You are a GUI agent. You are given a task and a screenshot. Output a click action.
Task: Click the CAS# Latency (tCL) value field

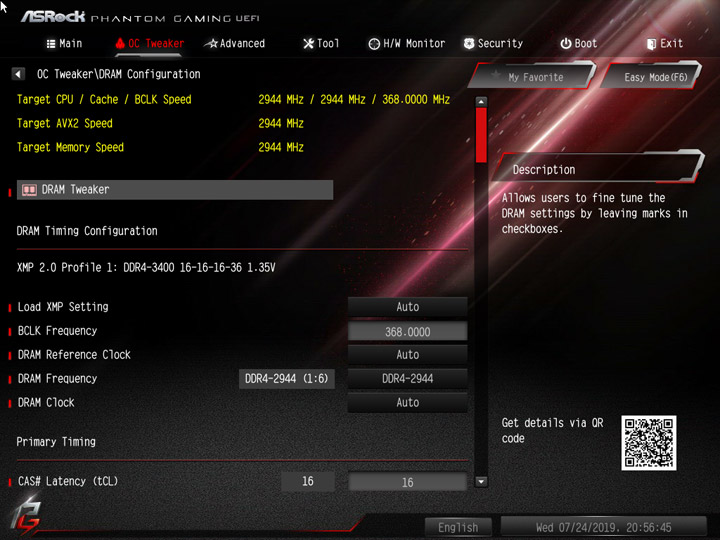[x=407, y=482]
